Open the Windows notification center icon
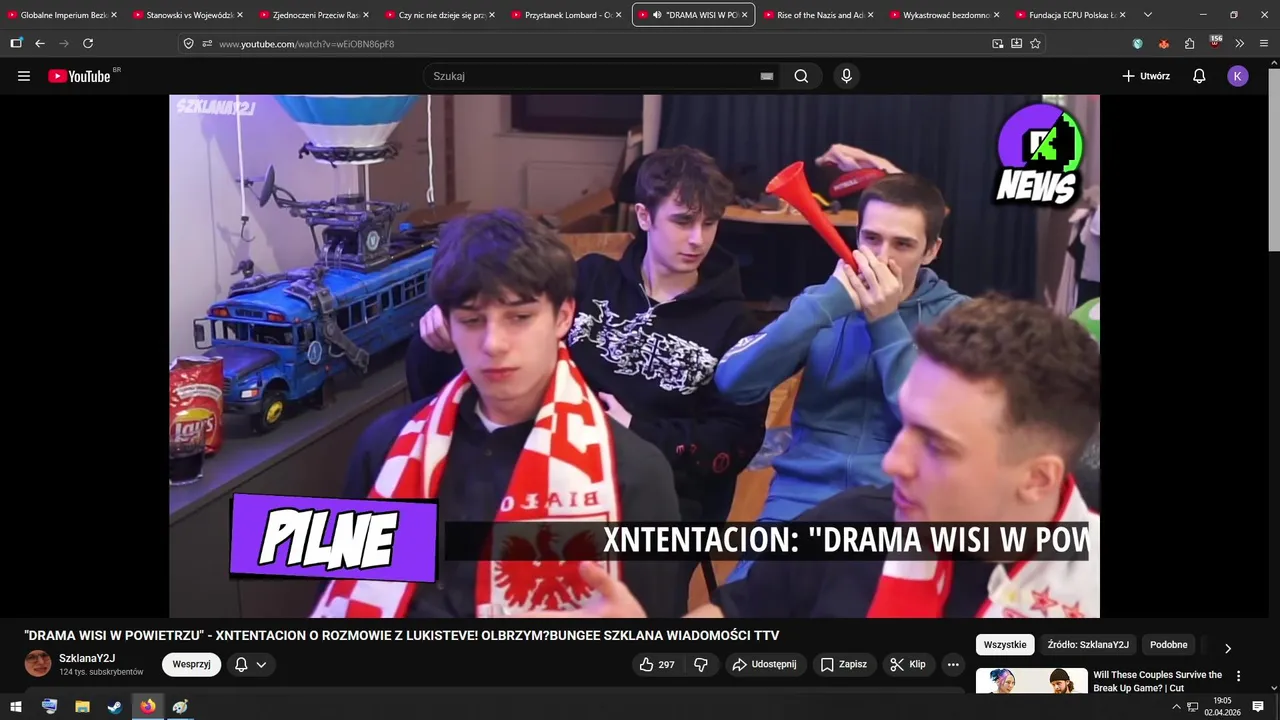The width and height of the screenshot is (1280, 720). [x=1258, y=706]
